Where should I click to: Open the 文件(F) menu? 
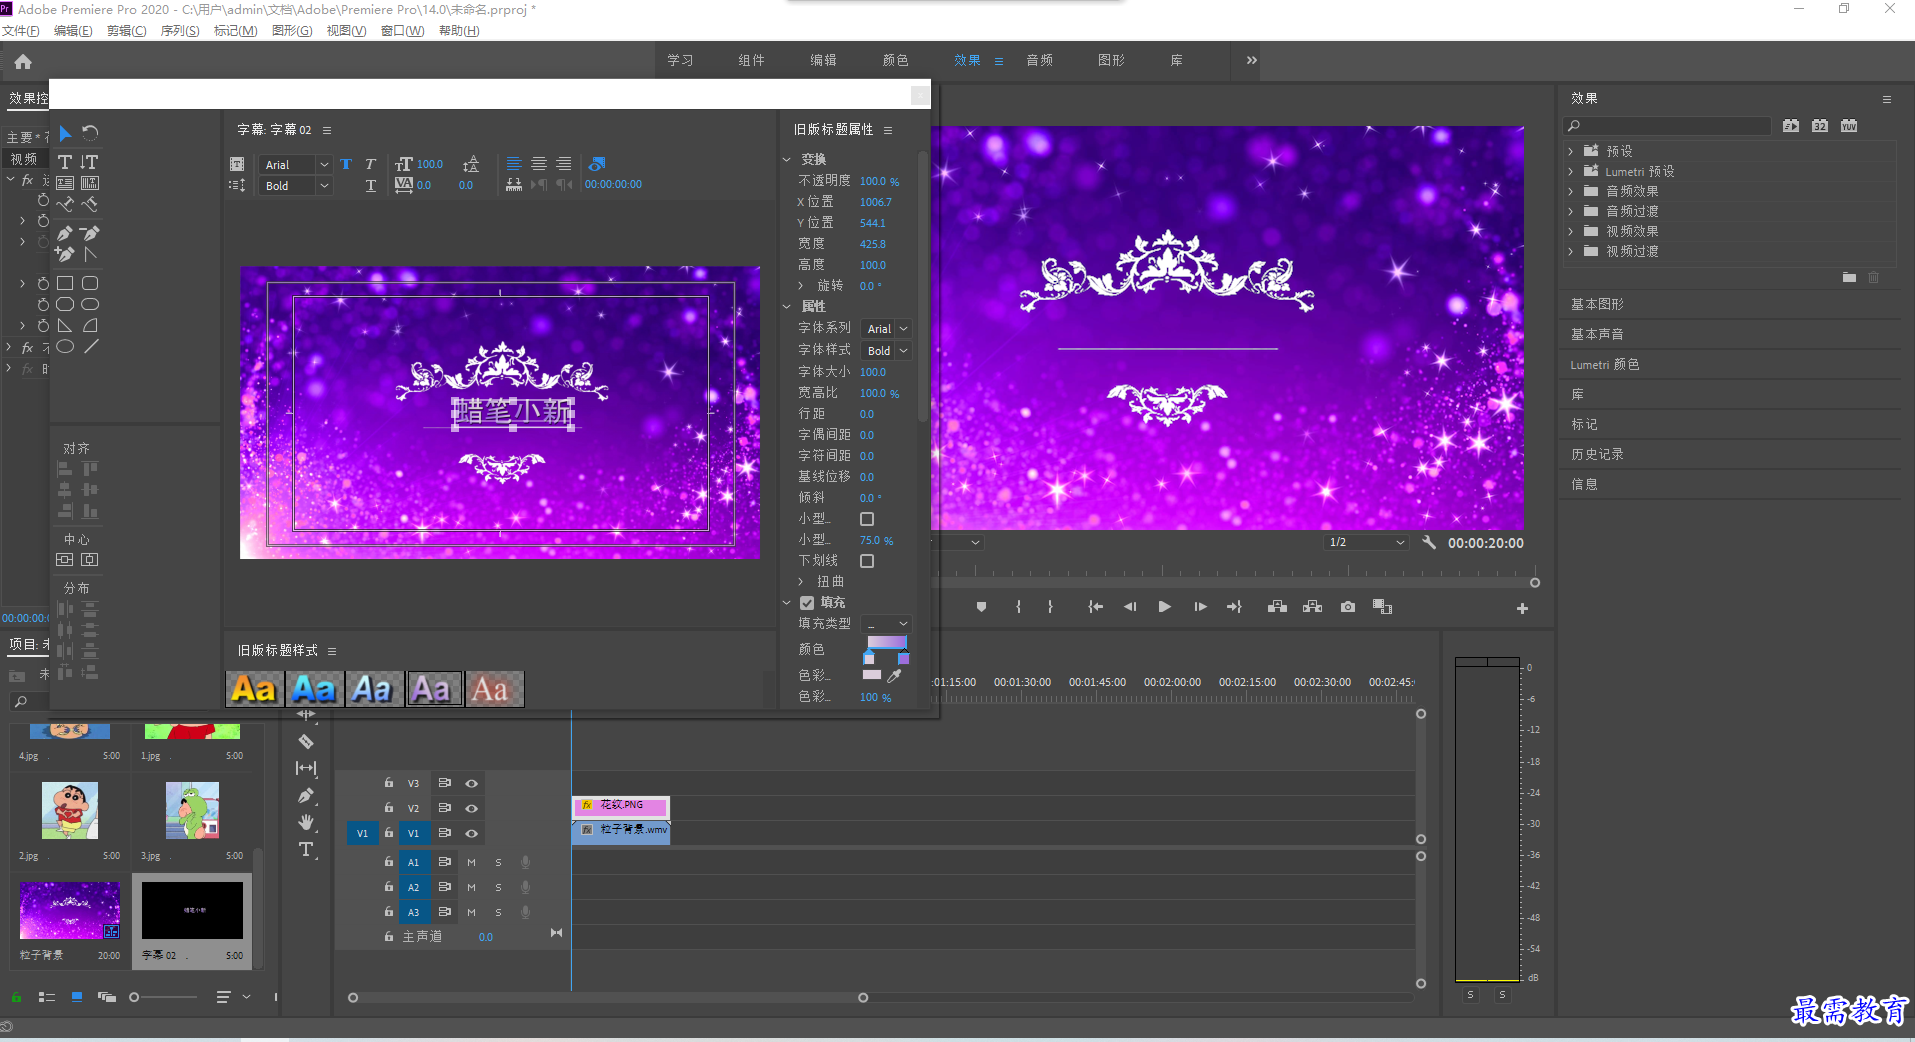tap(20, 31)
